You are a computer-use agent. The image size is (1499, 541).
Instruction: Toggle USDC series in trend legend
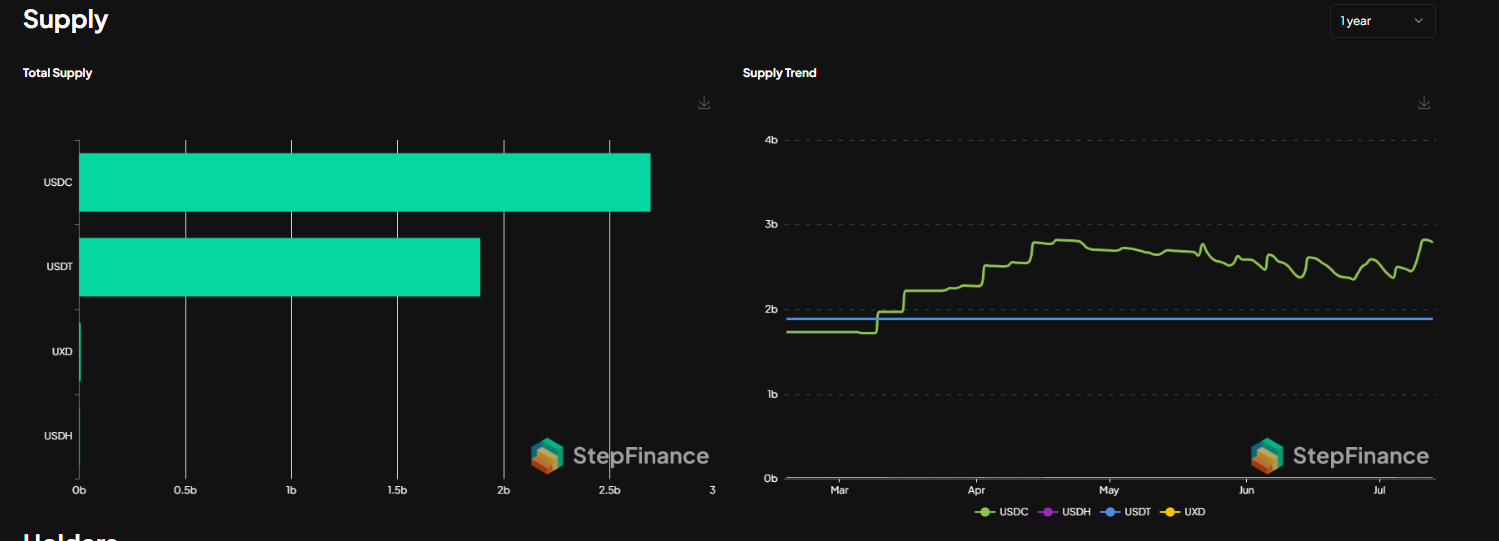tap(1000, 512)
